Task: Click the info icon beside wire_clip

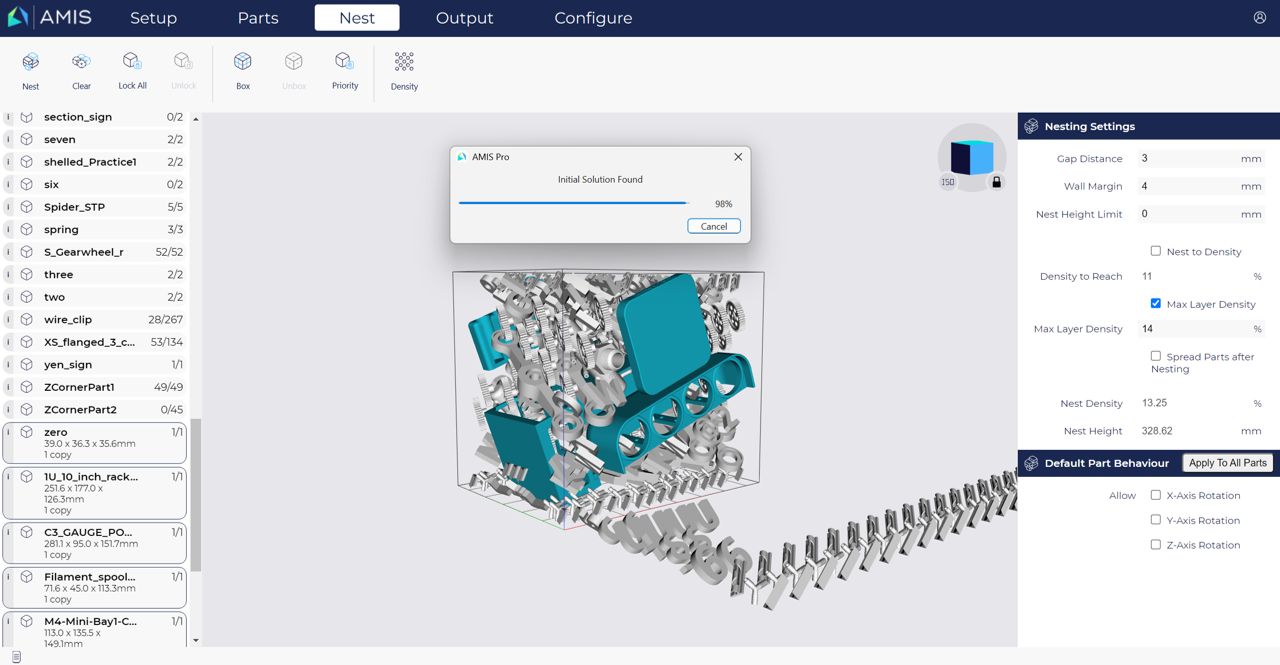Action: click(x=9, y=319)
